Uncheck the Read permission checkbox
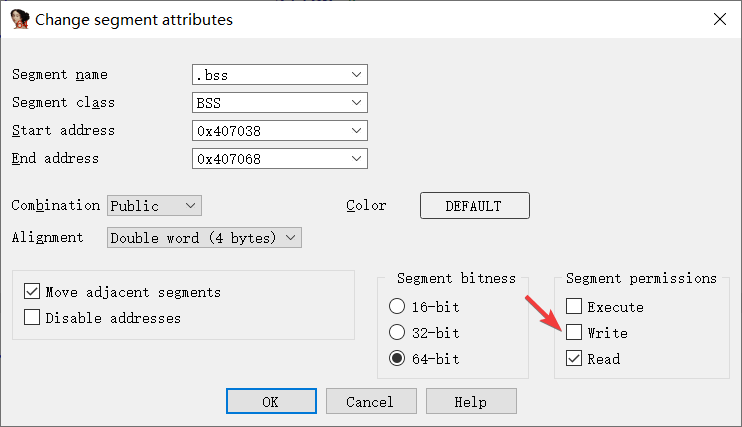 pyautogui.click(x=574, y=359)
